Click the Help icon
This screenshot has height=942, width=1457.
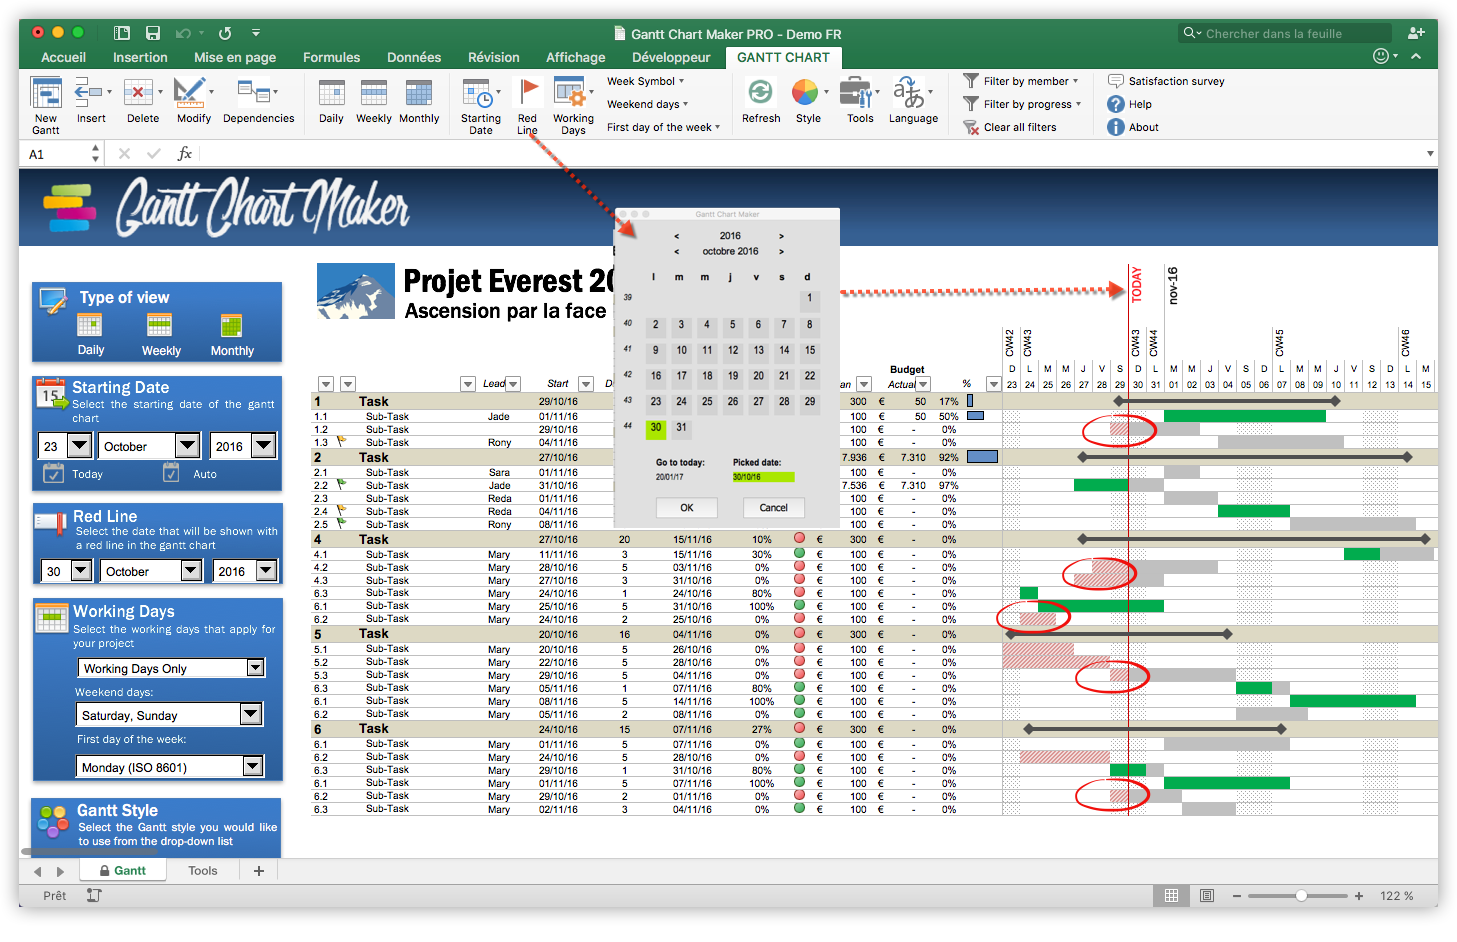(x=1116, y=104)
